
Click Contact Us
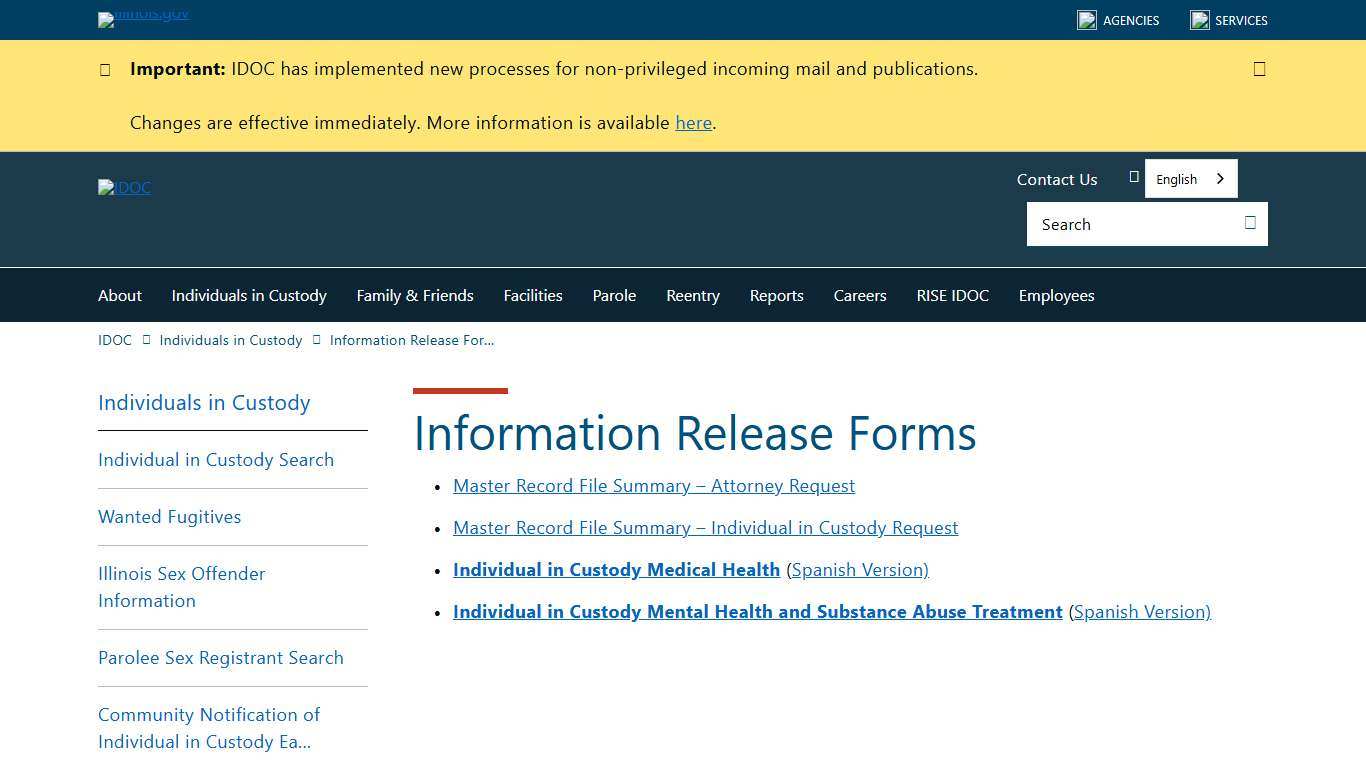(x=1056, y=179)
